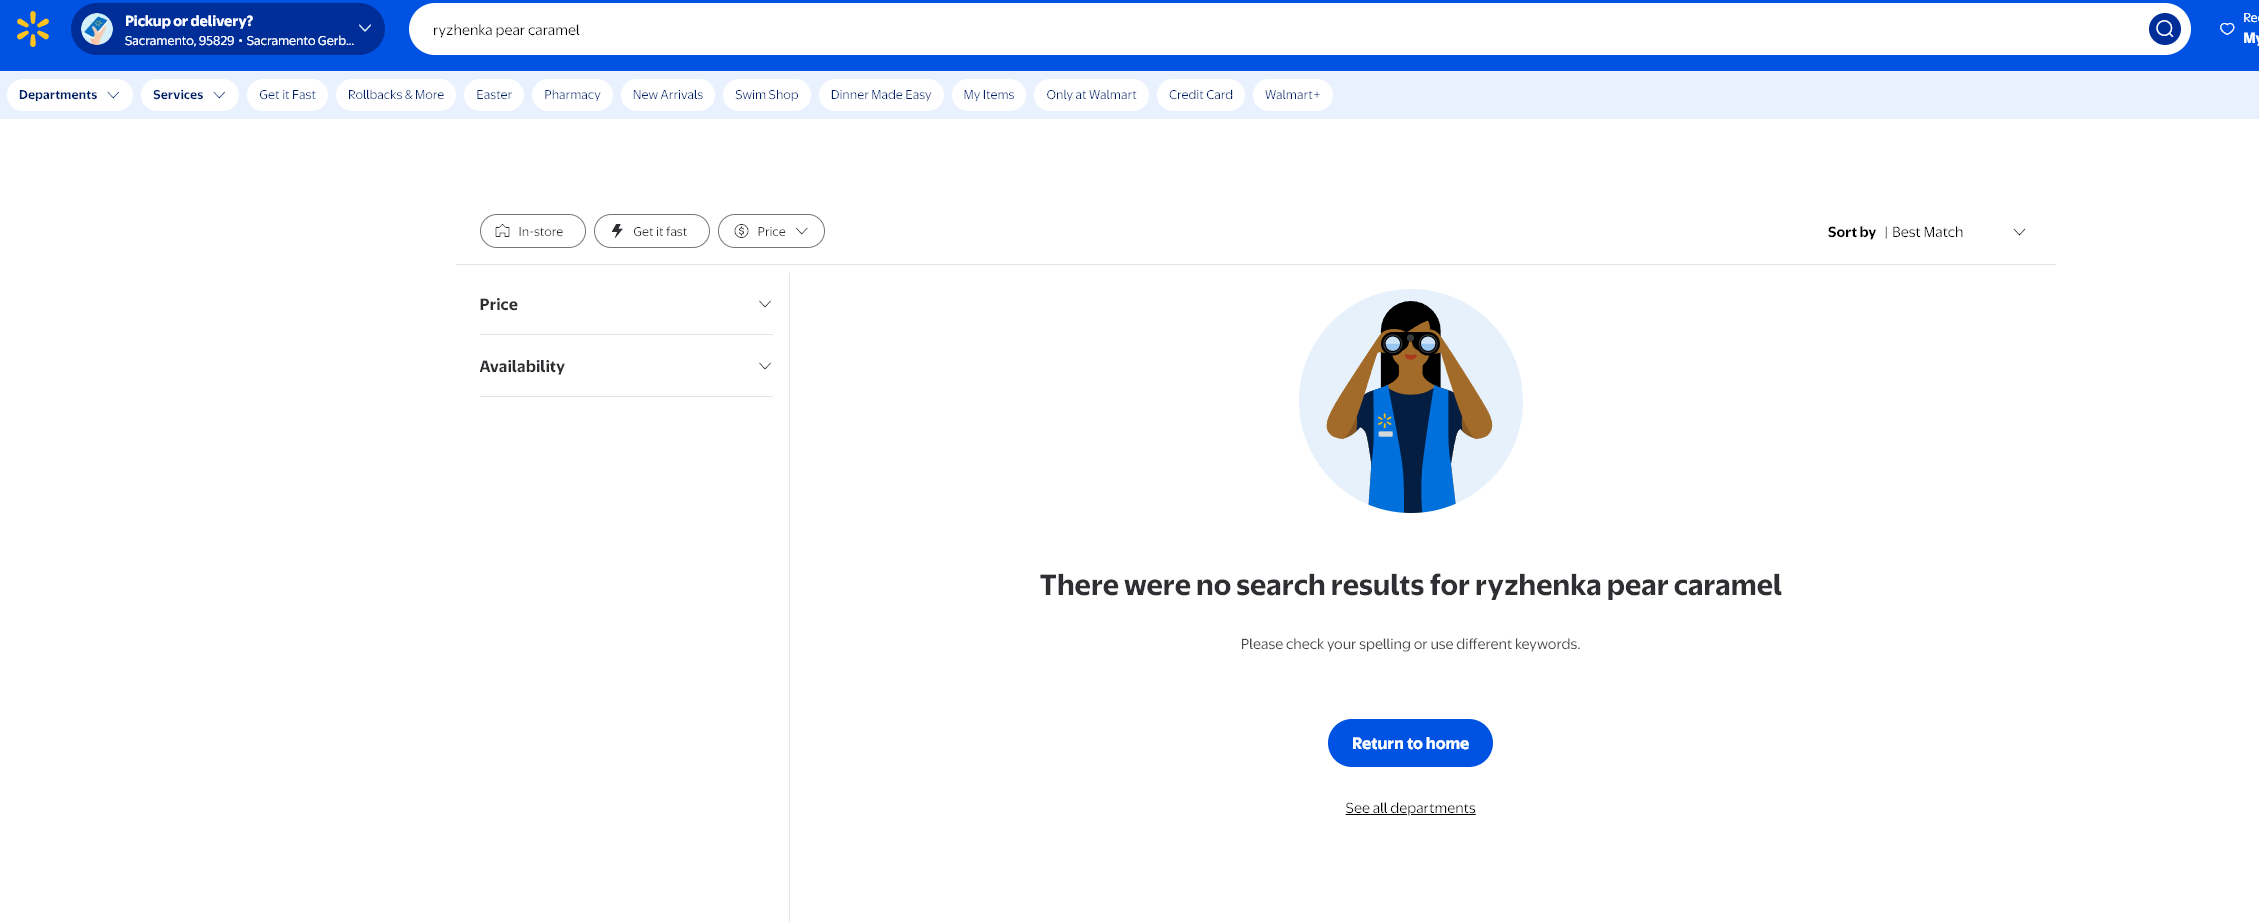Open the Pickup or delivery location selector

(x=228, y=29)
